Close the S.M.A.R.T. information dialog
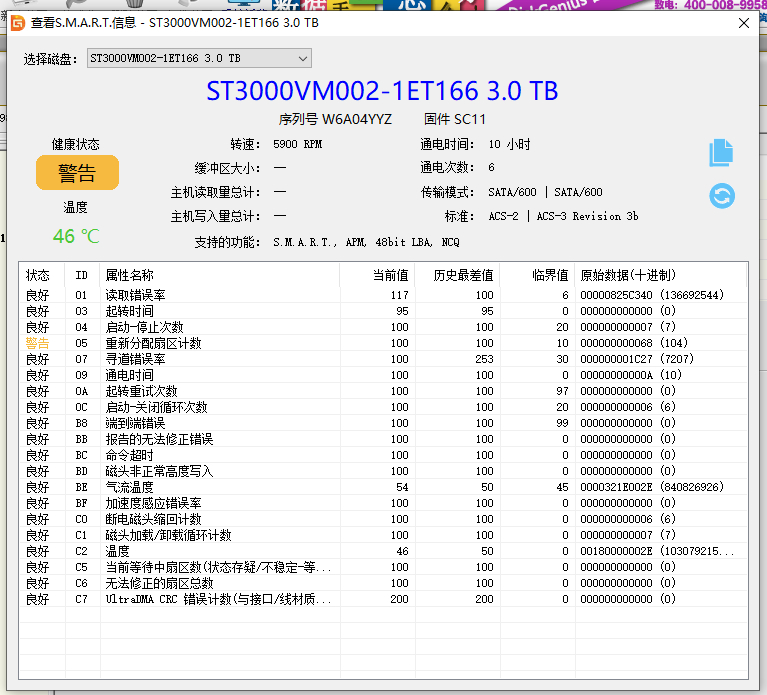Image resolution: width=767 pixels, height=695 pixels. (x=744, y=23)
